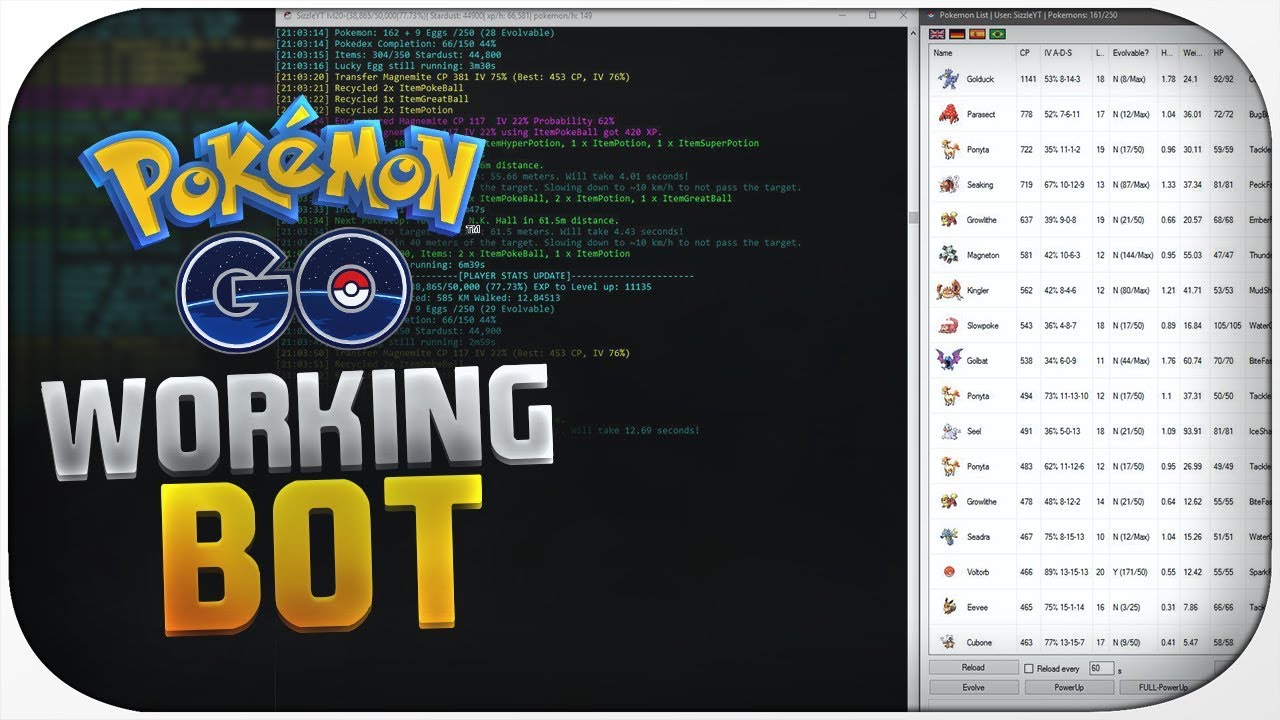Click the bot console window title icon
Viewport: 1280px width, 720px height.
pyautogui.click(x=289, y=15)
